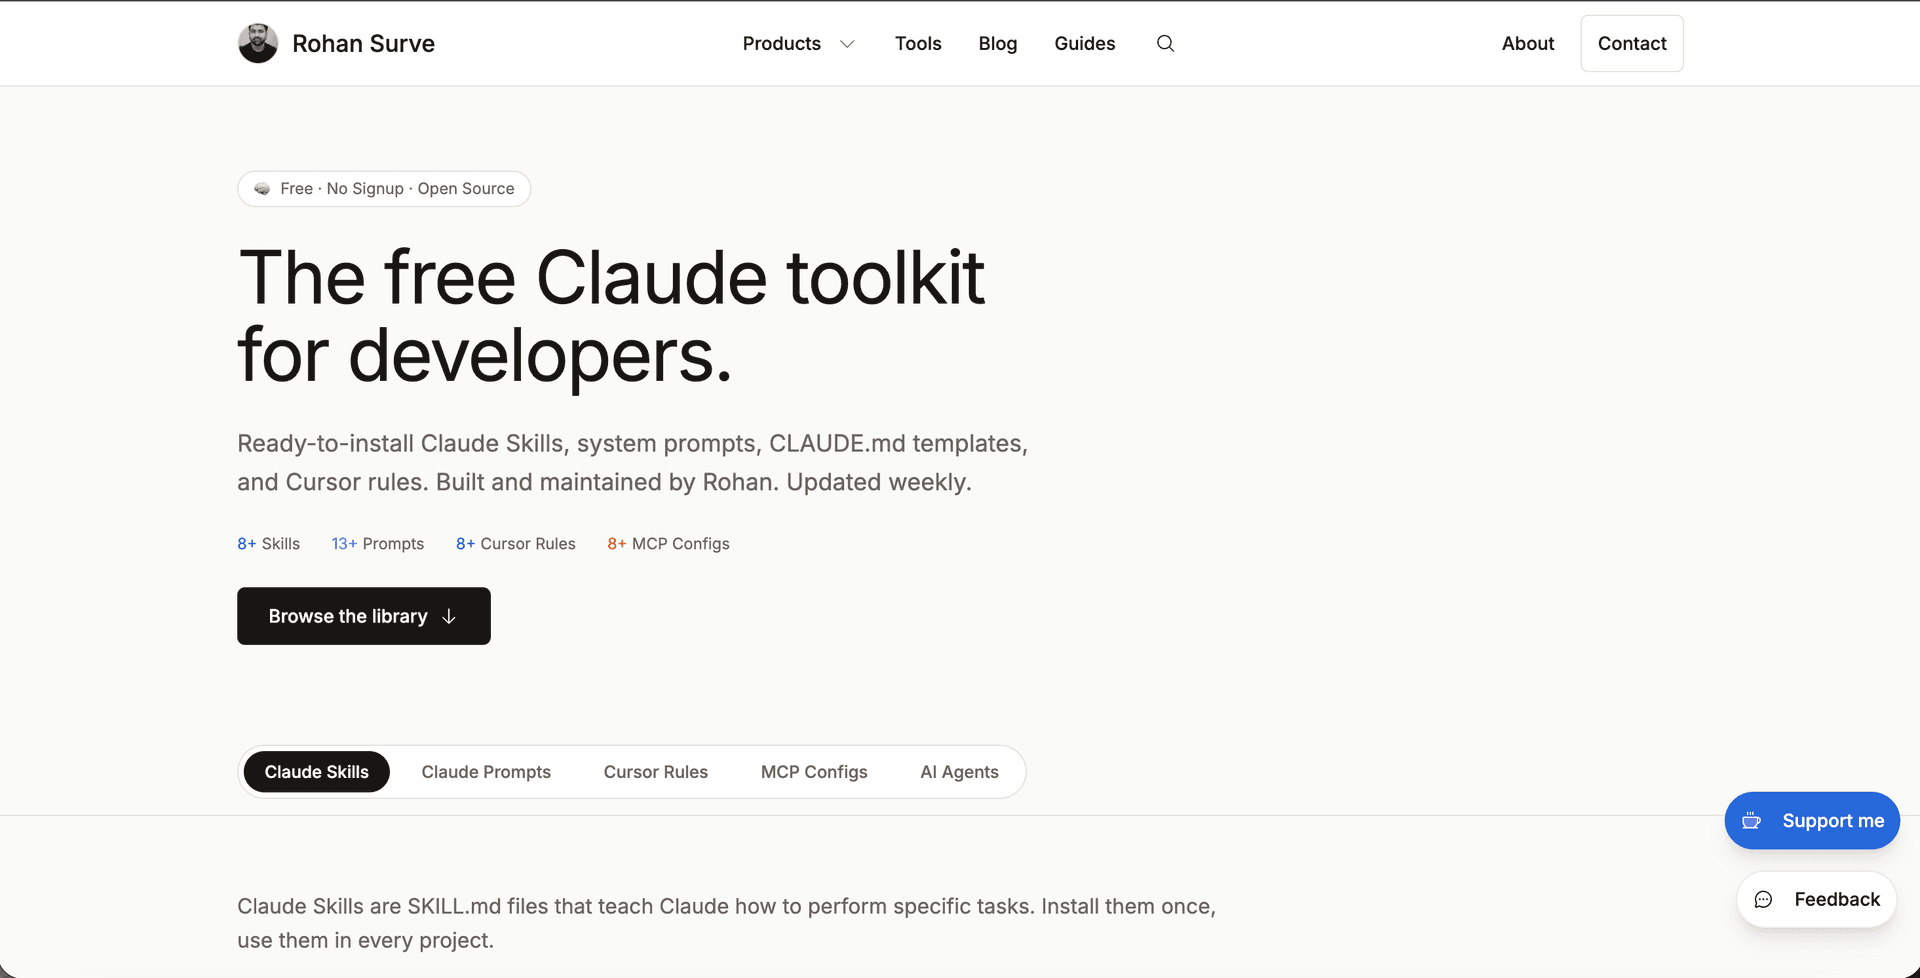The height and width of the screenshot is (978, 1920).
Task: Click the Claude Skills are SKILL.md files paragraph
Action: 726,923
